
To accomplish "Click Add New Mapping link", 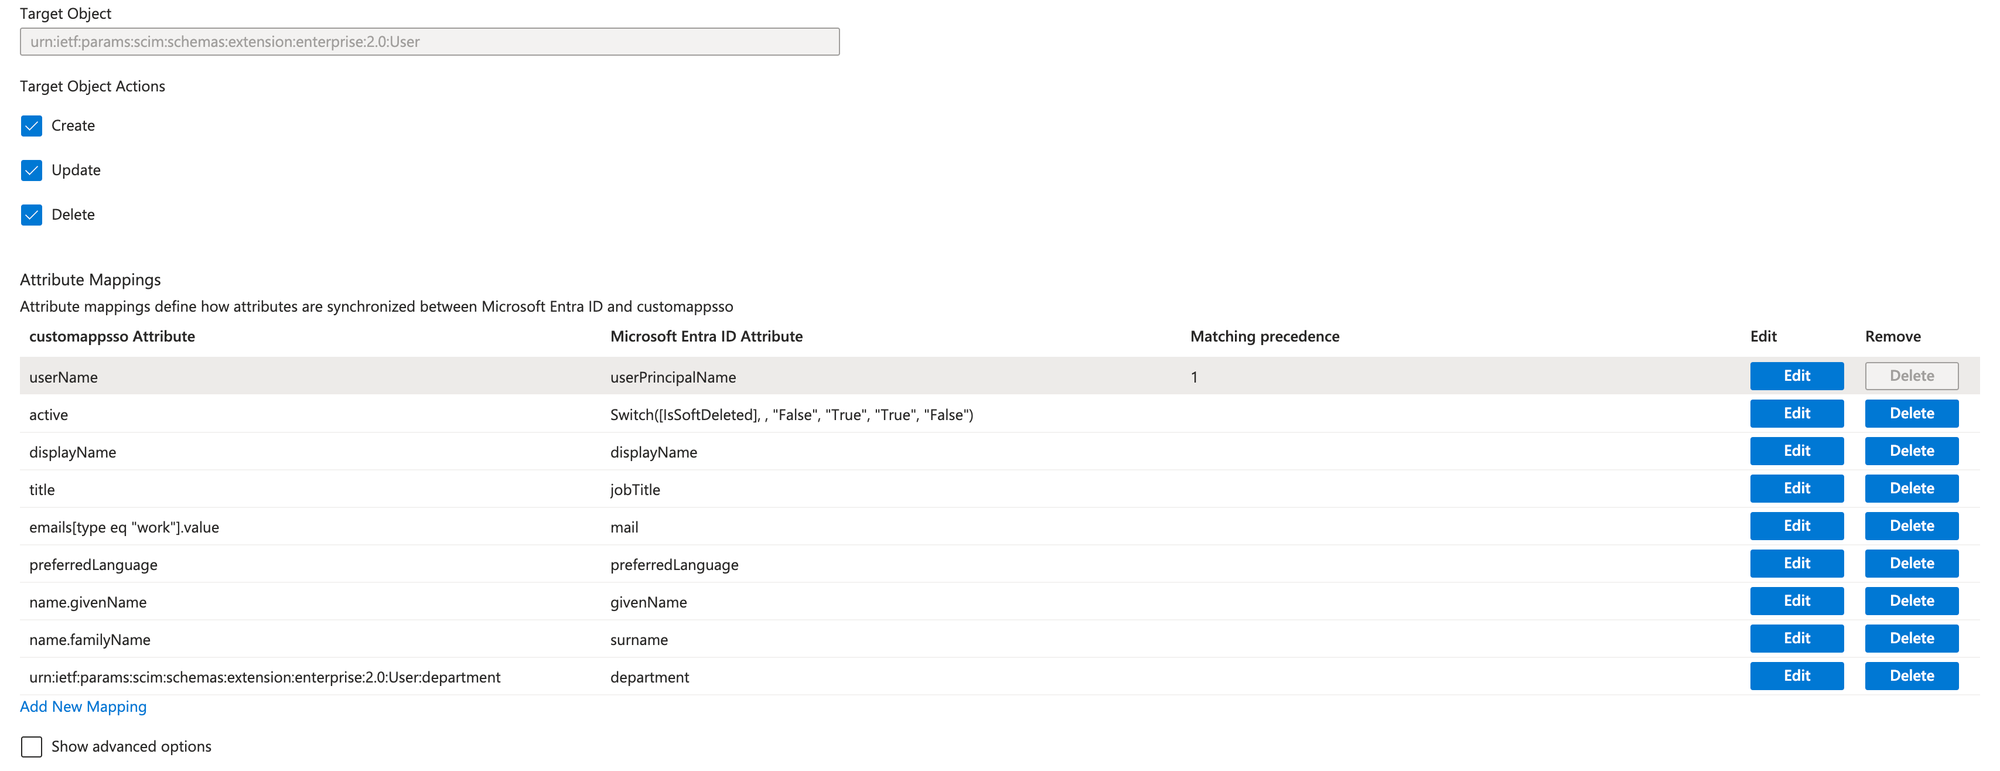I will (x=83, y=707).
